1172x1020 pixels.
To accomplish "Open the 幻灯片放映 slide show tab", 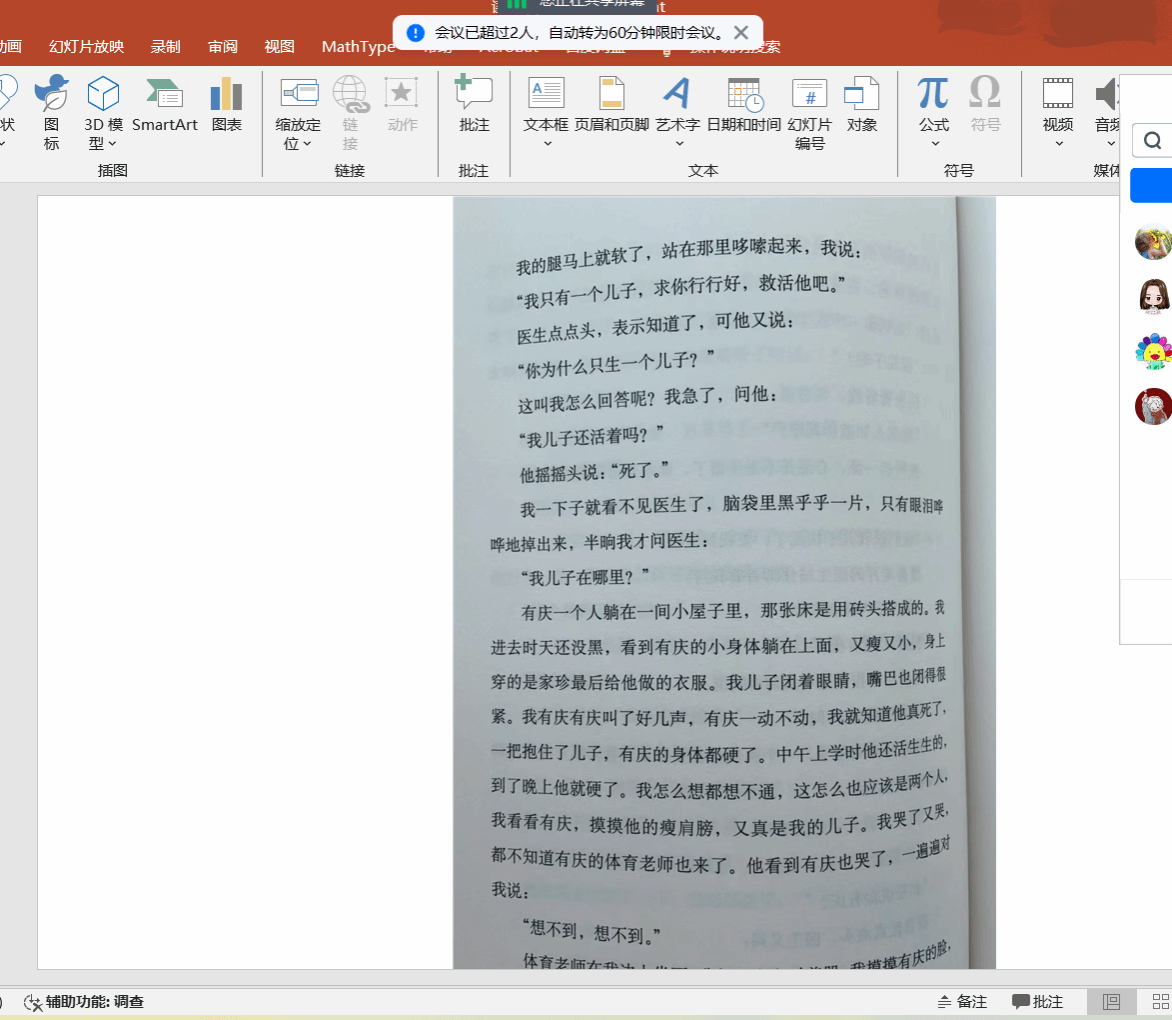I will coord(87,46).
